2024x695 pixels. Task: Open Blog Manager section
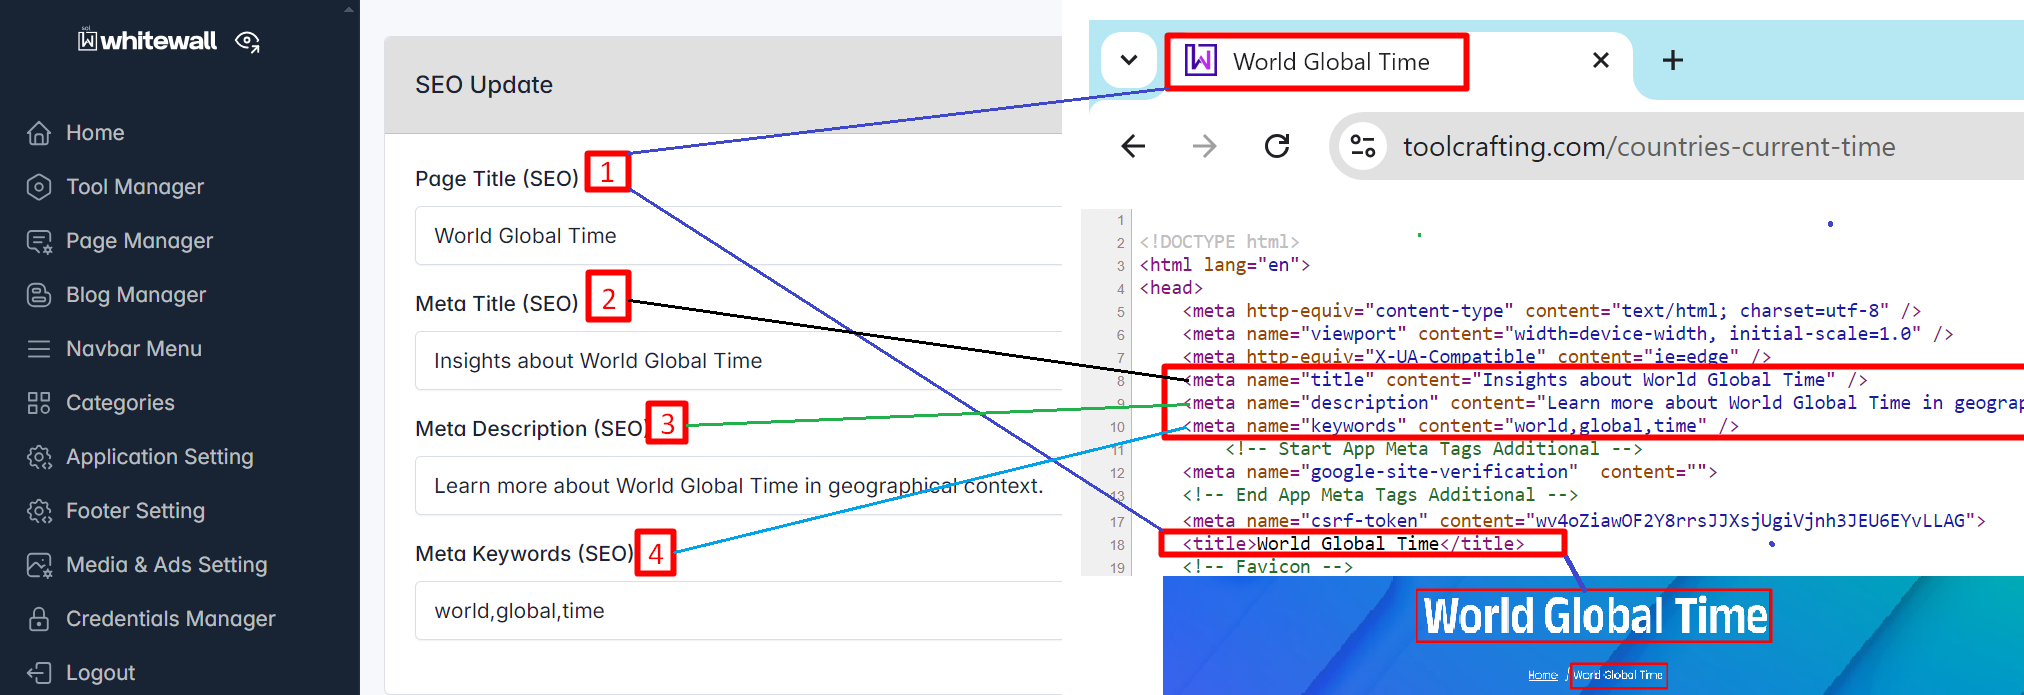pos(136,295)
